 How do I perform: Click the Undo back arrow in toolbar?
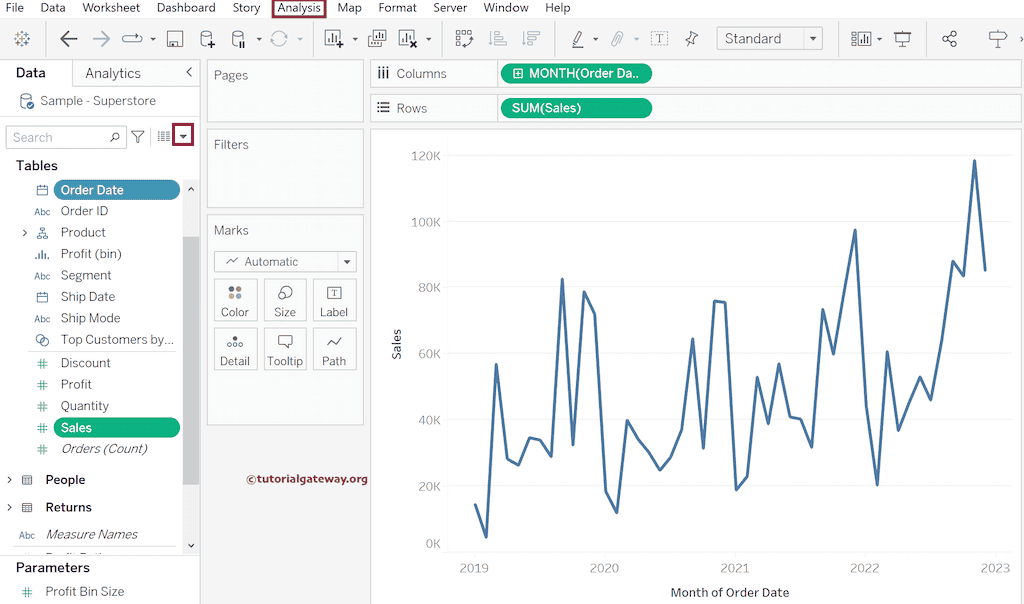[69, 39]
